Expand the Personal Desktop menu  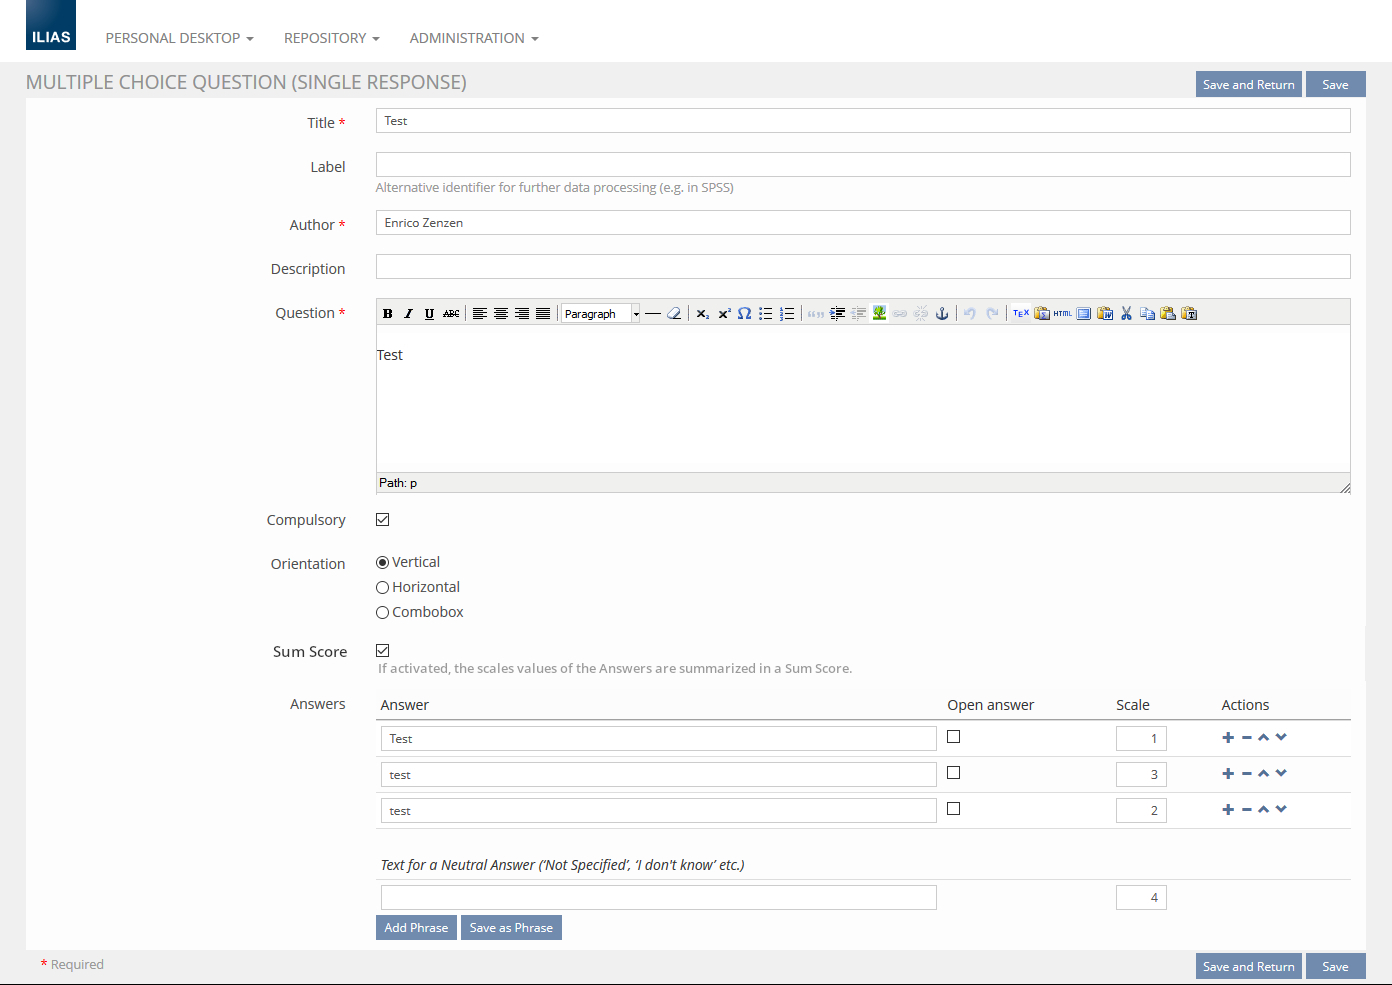point(179,38)
